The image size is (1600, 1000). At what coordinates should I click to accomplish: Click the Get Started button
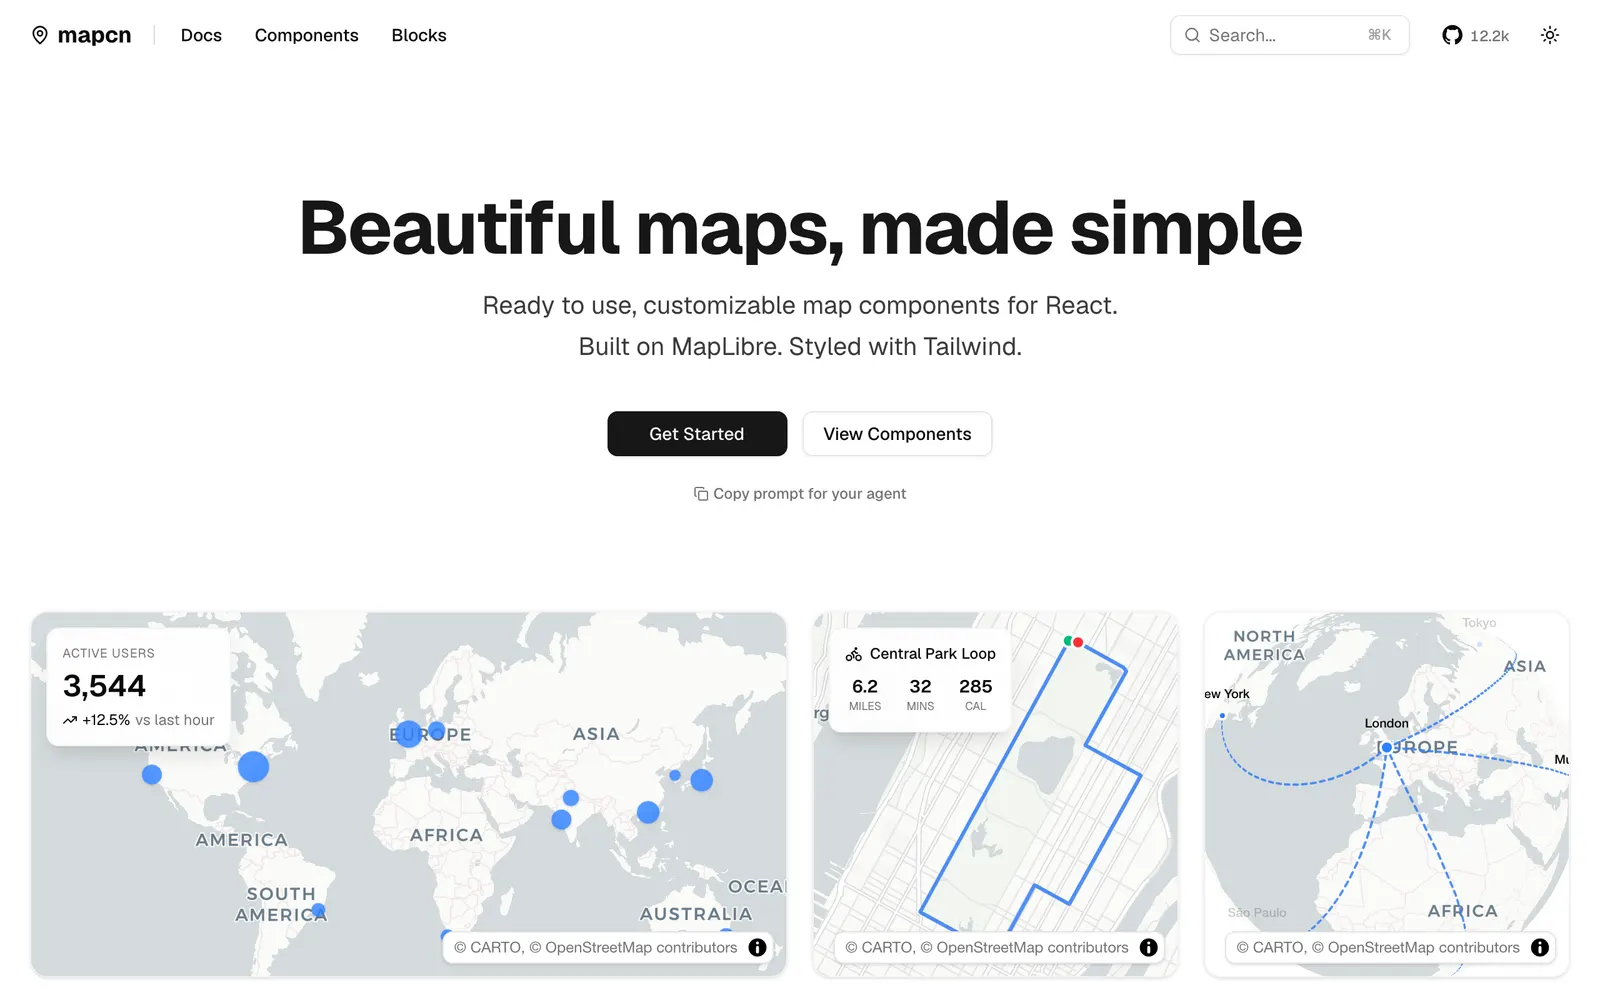coord(697,434)
